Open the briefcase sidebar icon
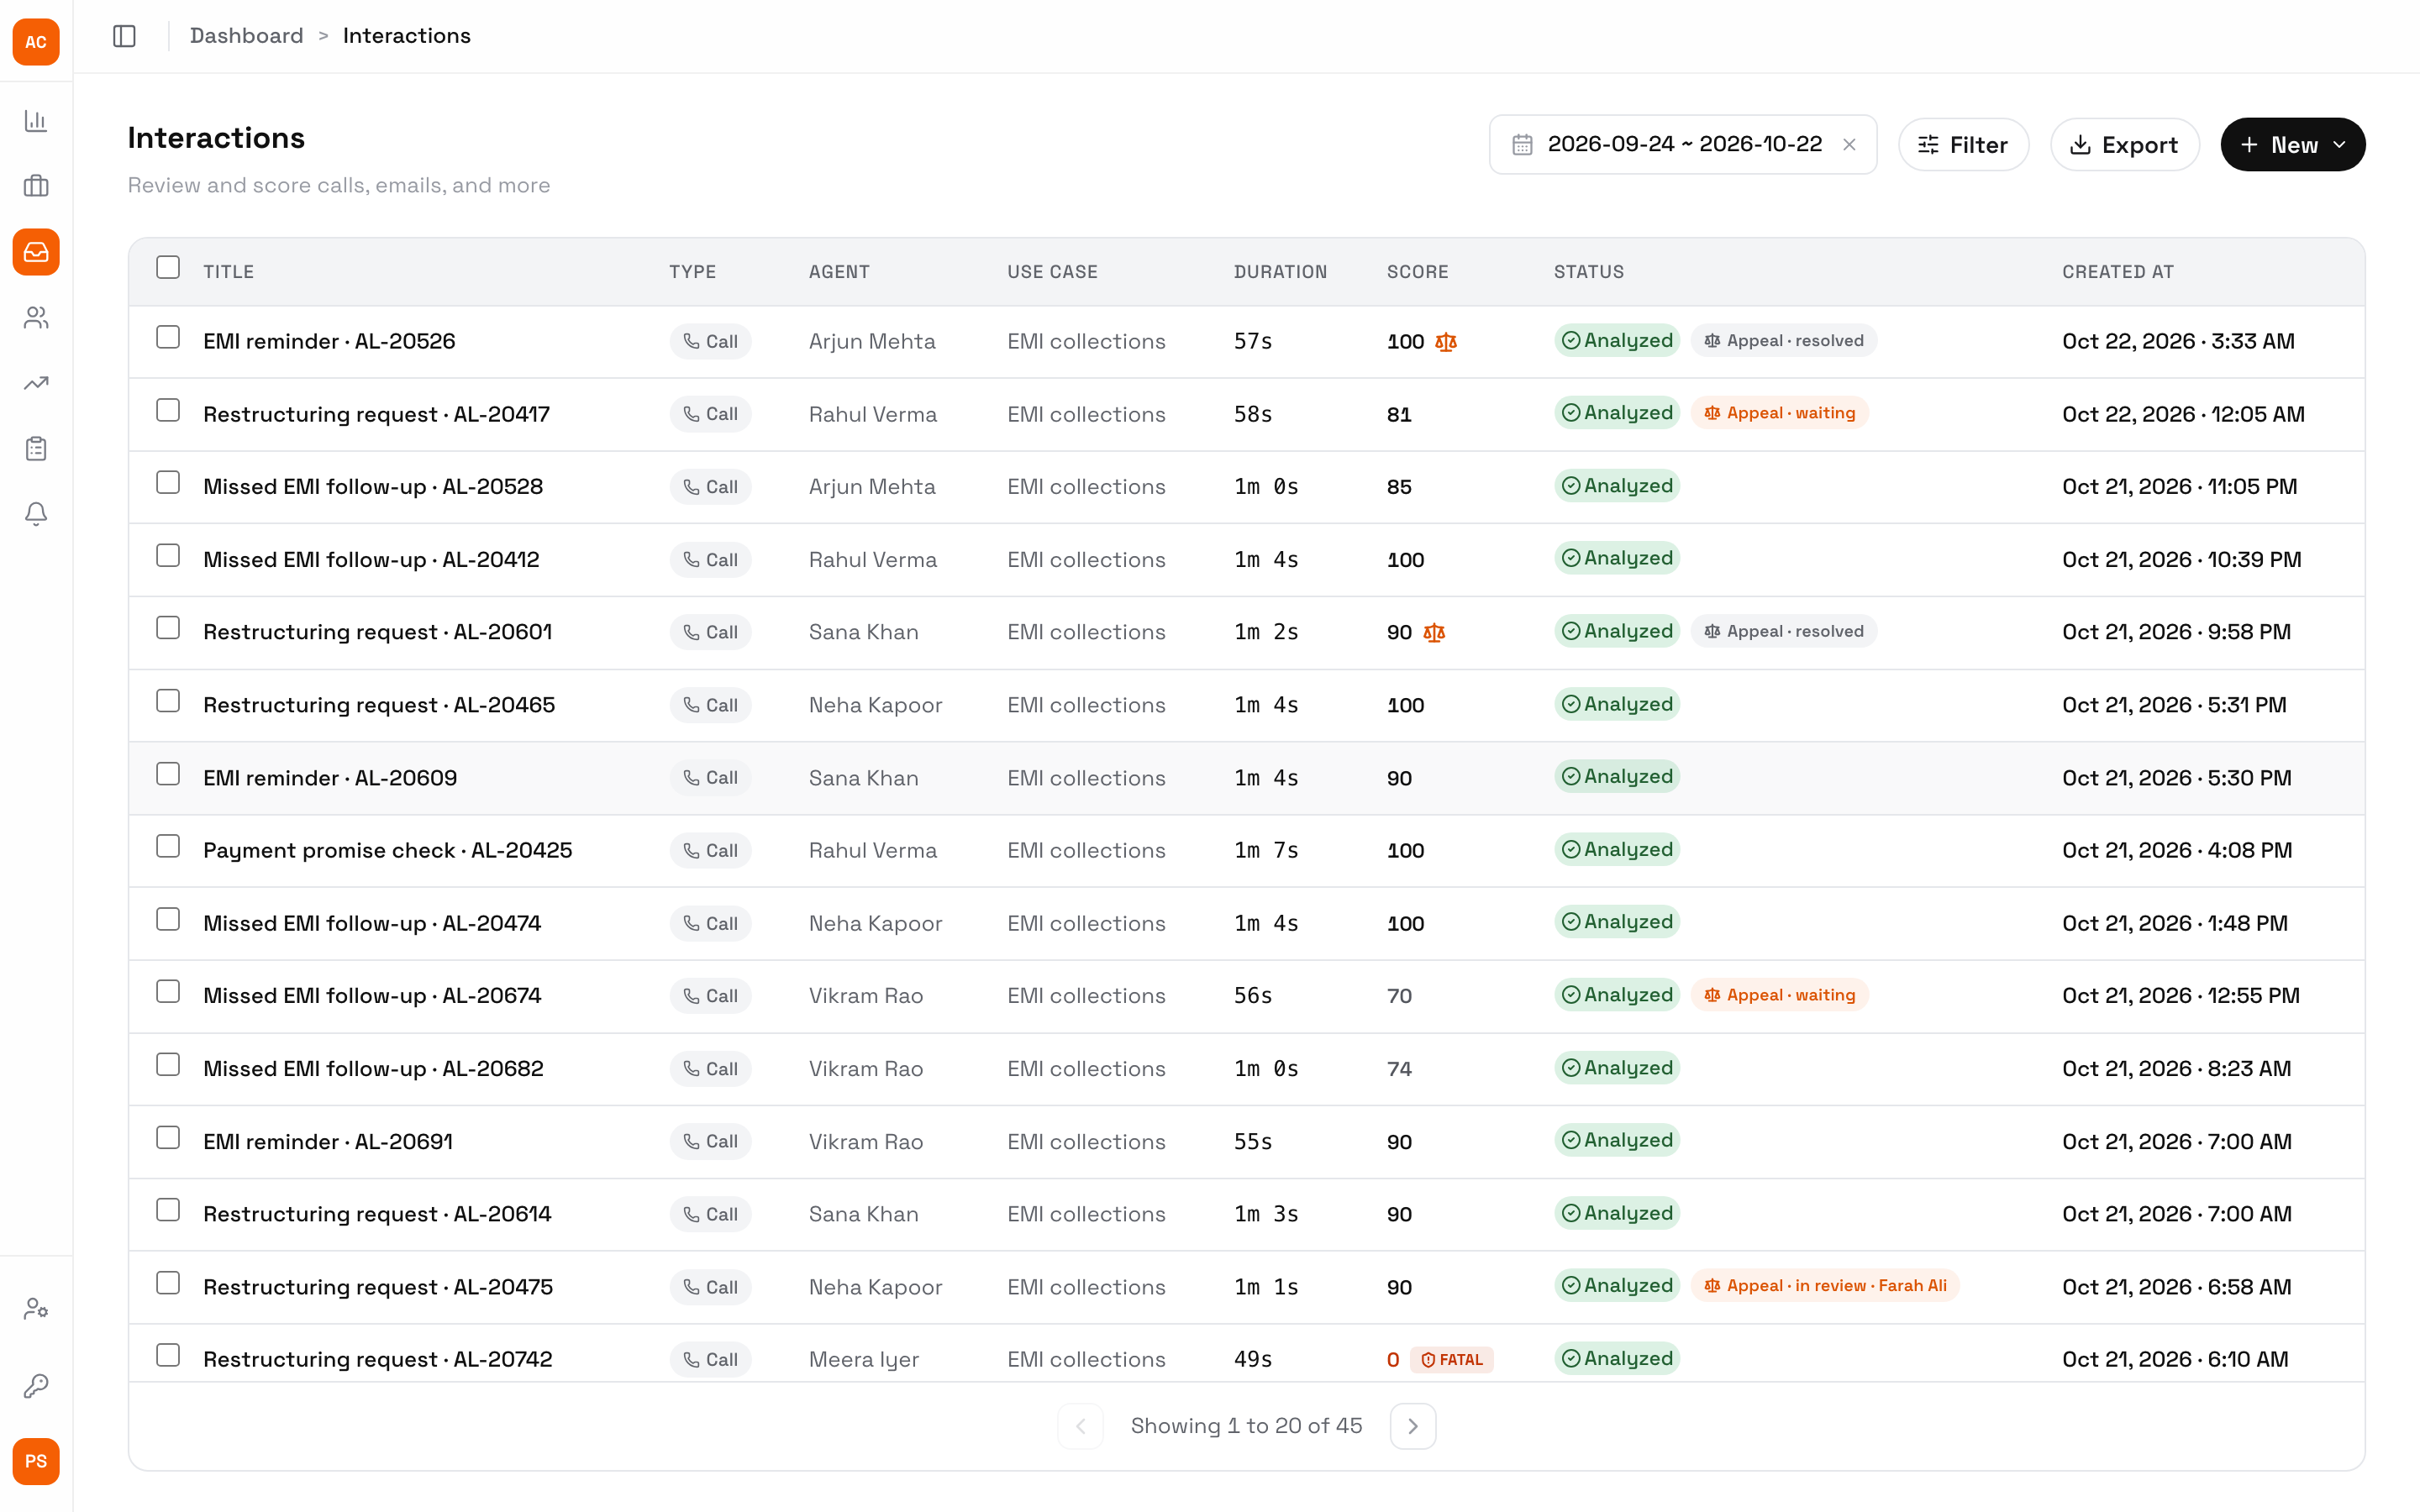The image size is (2420, 1512). 36,186
